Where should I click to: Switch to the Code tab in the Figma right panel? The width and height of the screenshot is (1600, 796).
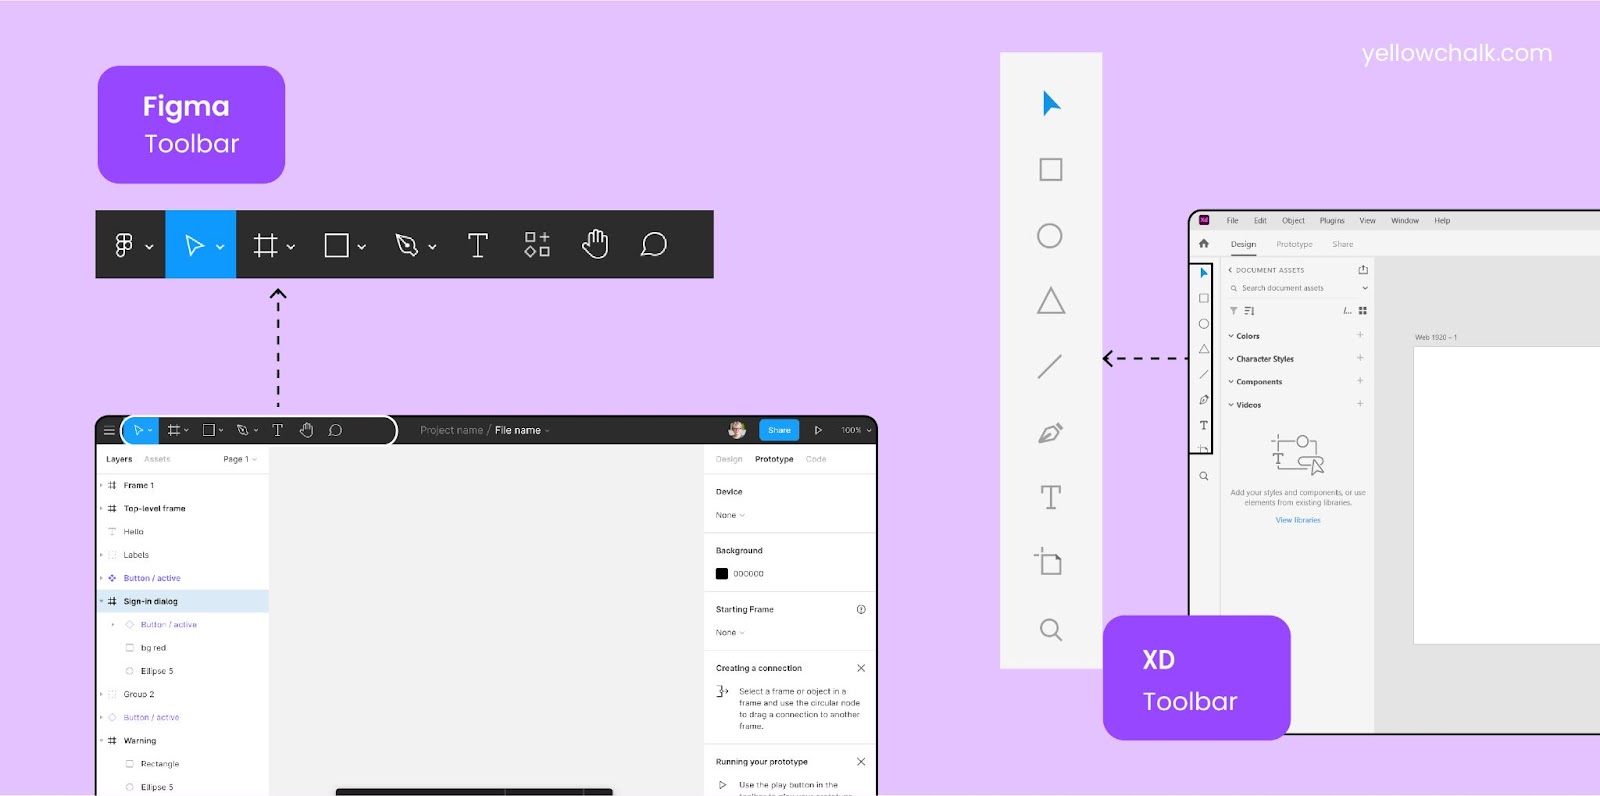[x=816, y=459]
